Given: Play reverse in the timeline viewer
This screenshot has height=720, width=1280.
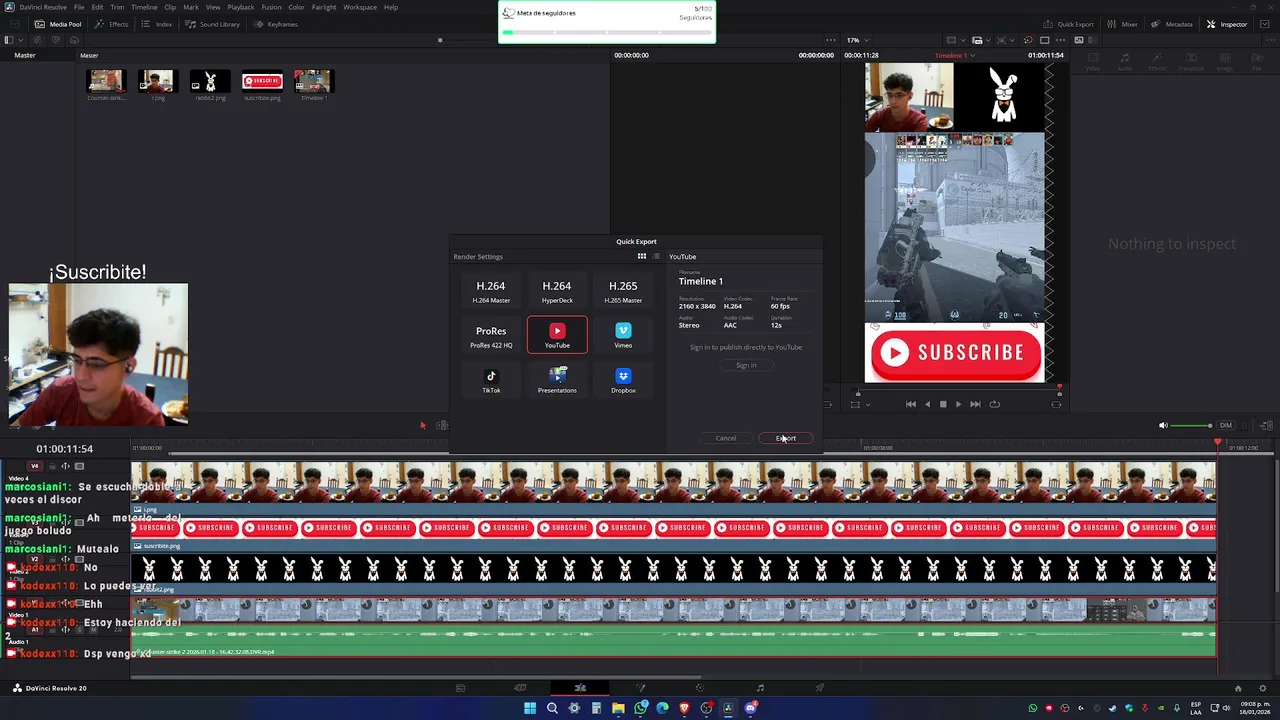Looking at the screenshot, I should point(927,404).
